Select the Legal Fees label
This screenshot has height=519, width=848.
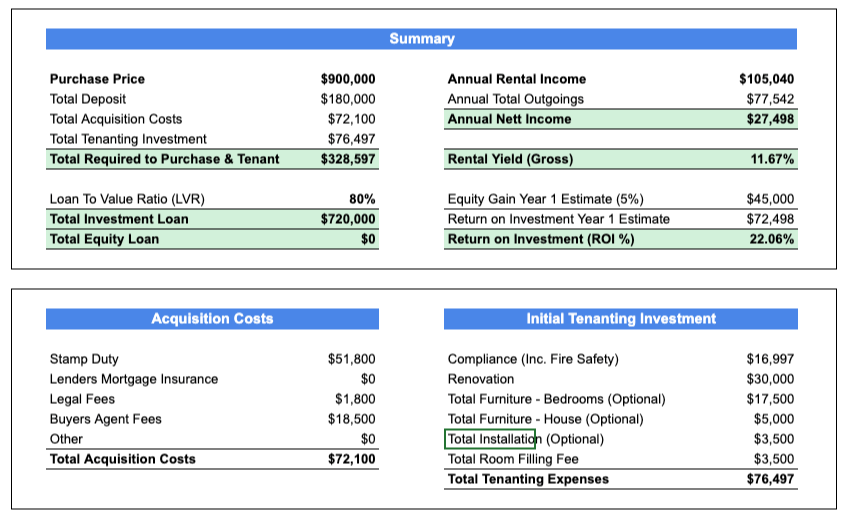click(x=82, y=399)
